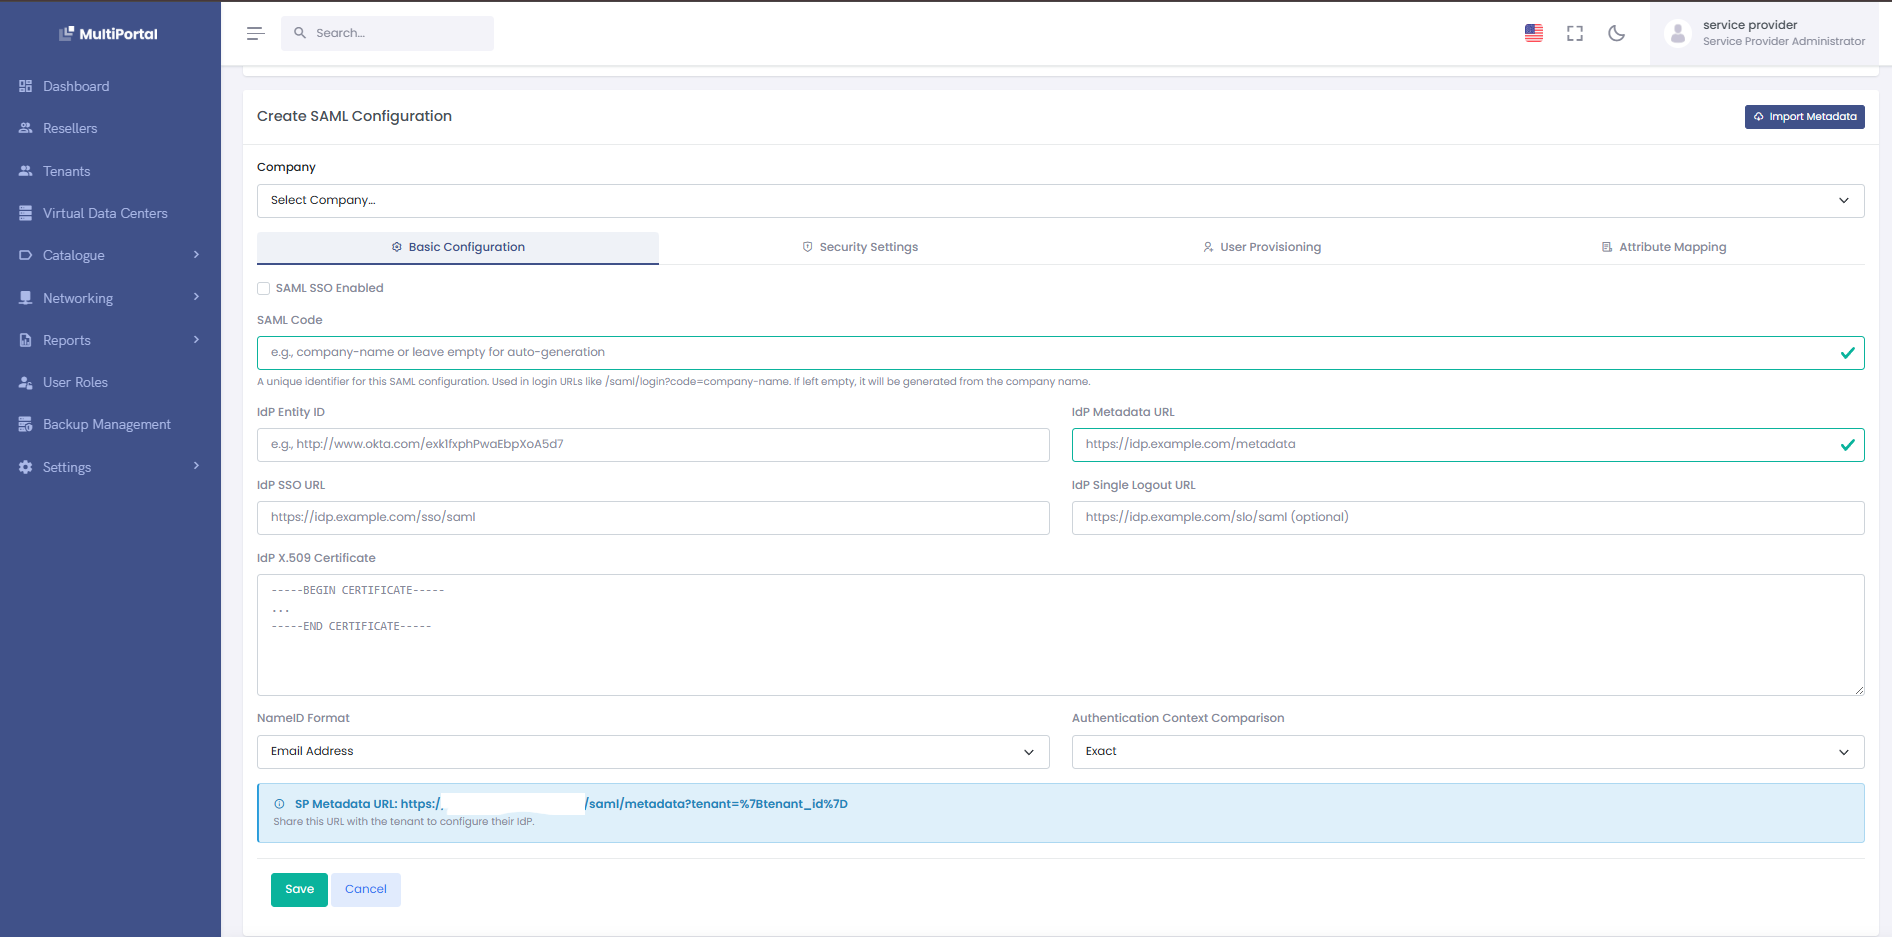Screen dimensions: 1892x937
Task: Switch to the Security Settings tab
Action: tap(860, 247)
